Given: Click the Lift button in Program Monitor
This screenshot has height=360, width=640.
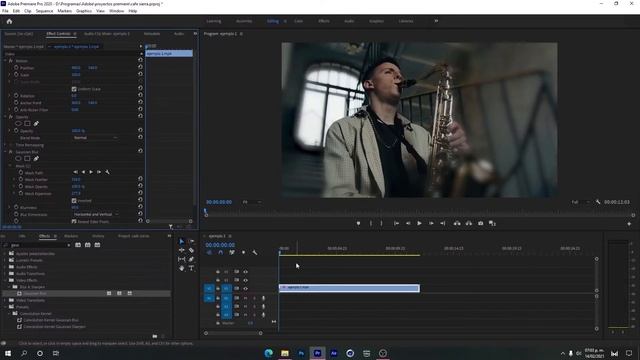Looking at the screenshot, I should (457, 223).
